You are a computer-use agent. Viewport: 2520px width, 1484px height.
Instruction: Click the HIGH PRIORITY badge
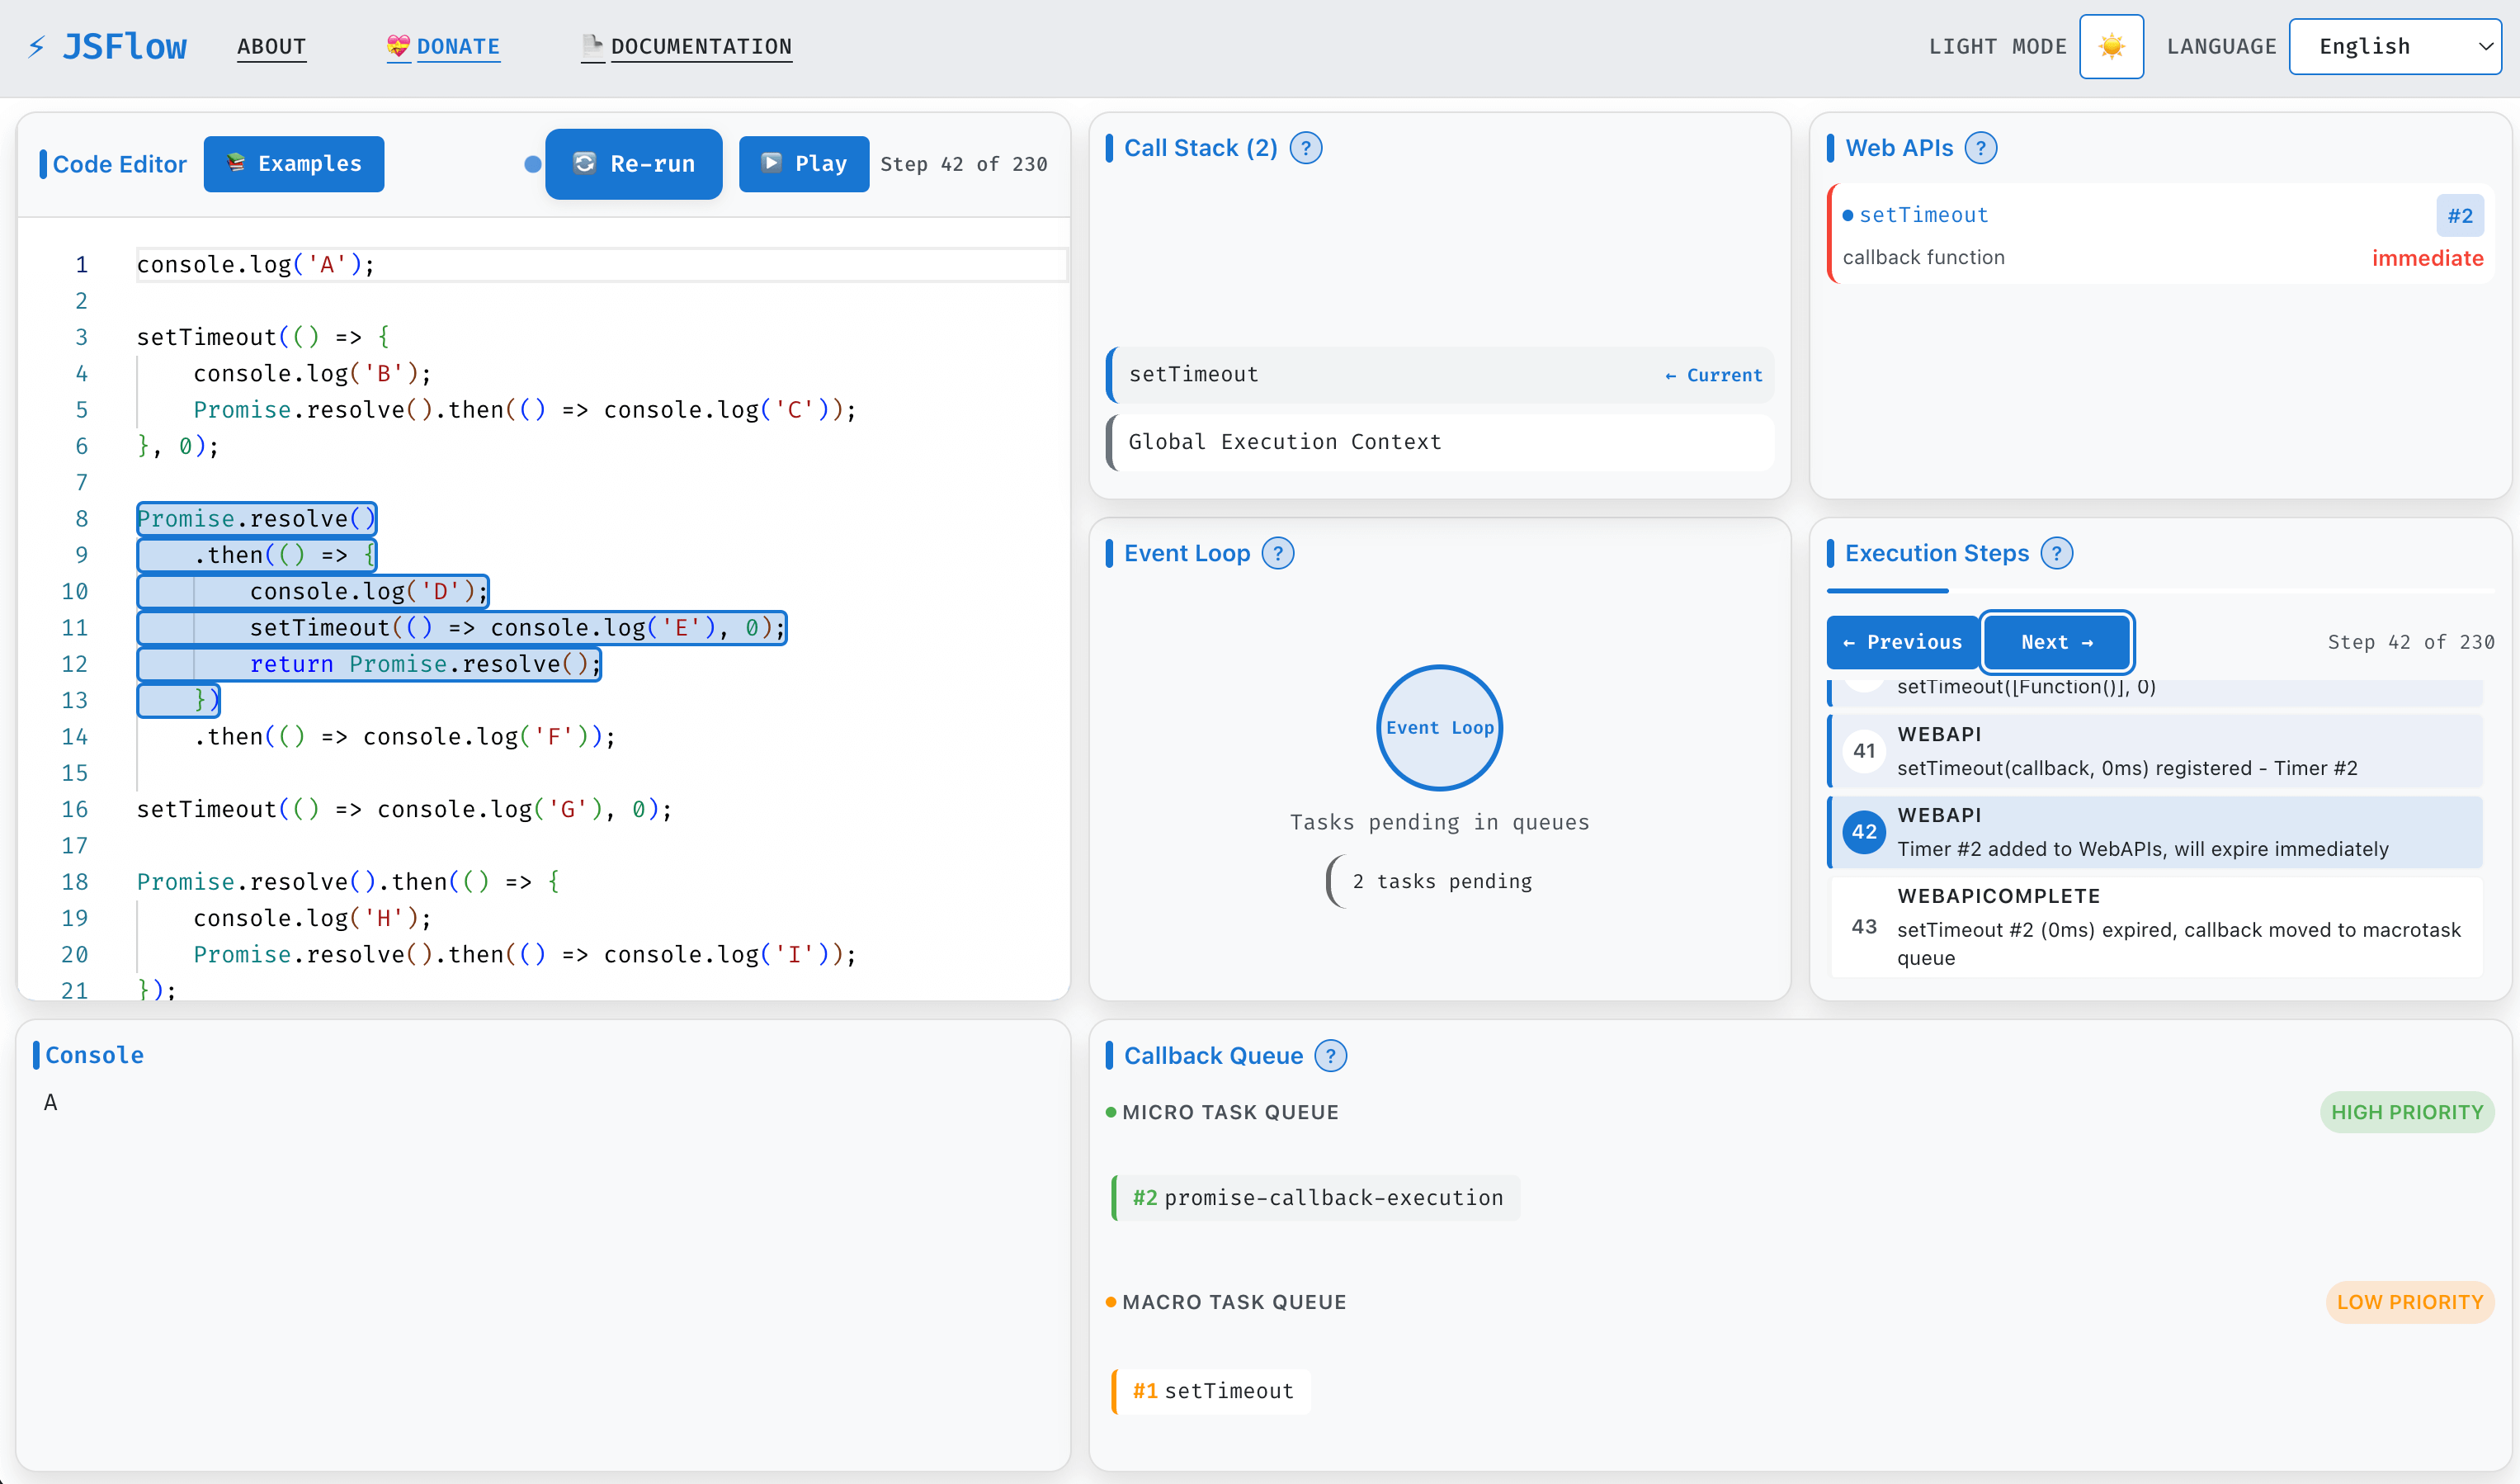(x=2407, y=1112)
